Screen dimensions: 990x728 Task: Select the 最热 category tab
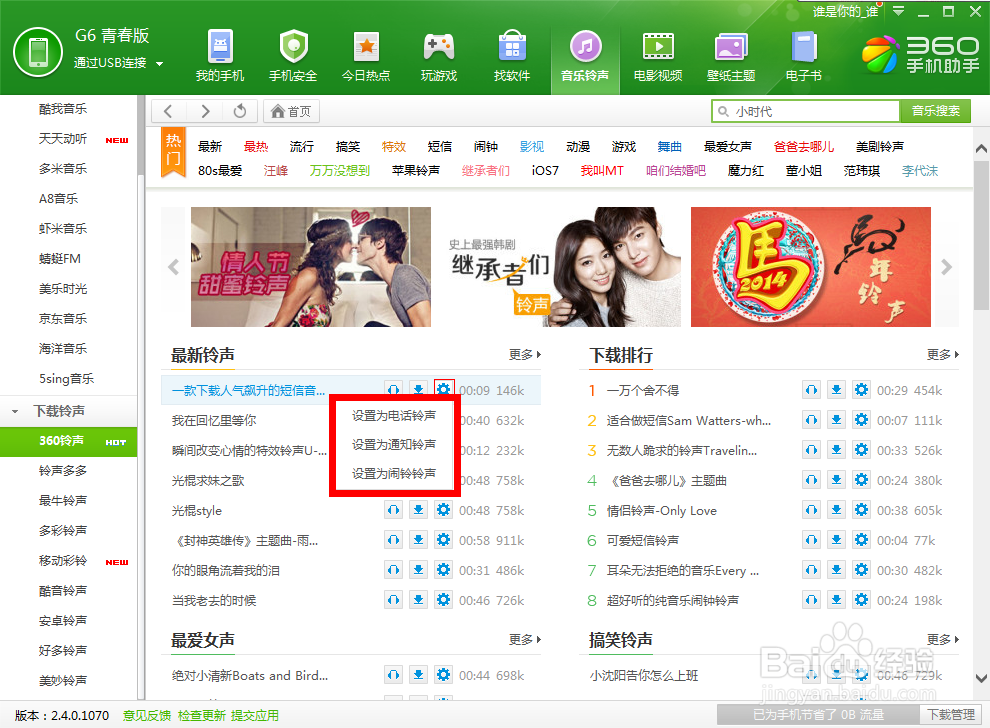(256, 147)
